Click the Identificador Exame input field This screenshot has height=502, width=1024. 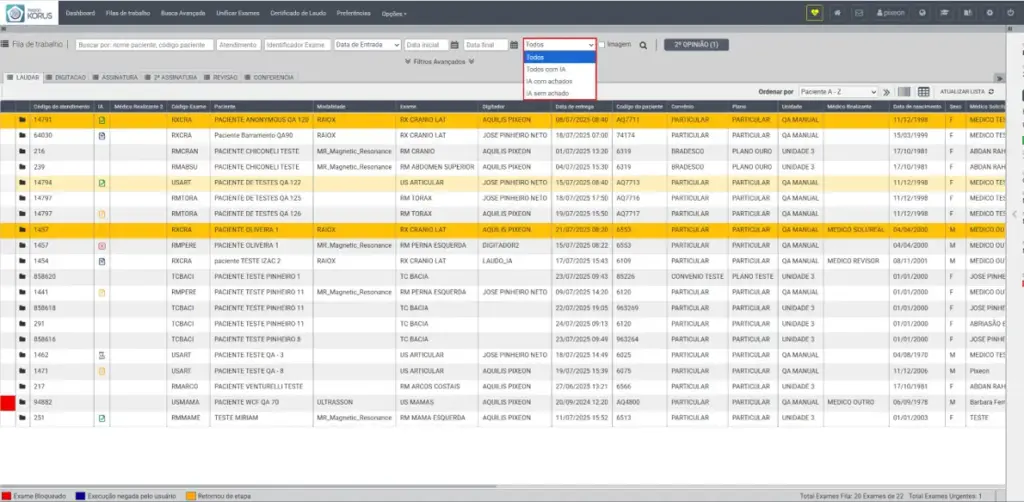[x=298, y=45]
